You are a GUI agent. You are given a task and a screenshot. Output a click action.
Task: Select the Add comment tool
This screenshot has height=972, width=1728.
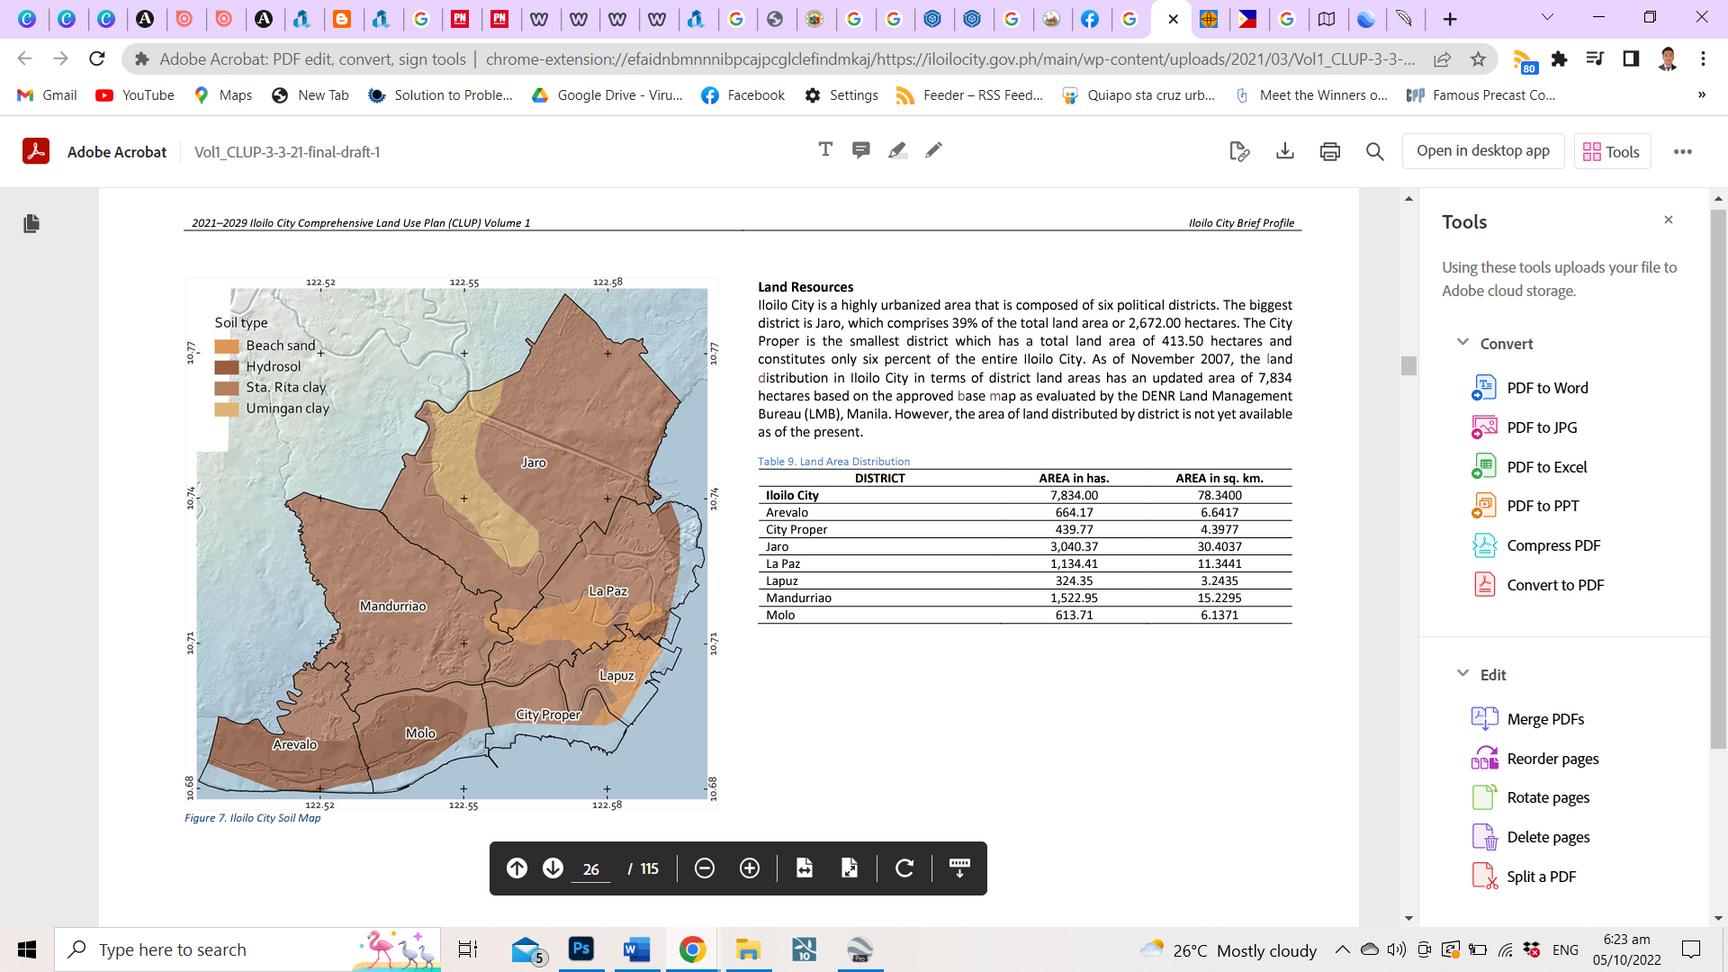(x=861, y=150)
